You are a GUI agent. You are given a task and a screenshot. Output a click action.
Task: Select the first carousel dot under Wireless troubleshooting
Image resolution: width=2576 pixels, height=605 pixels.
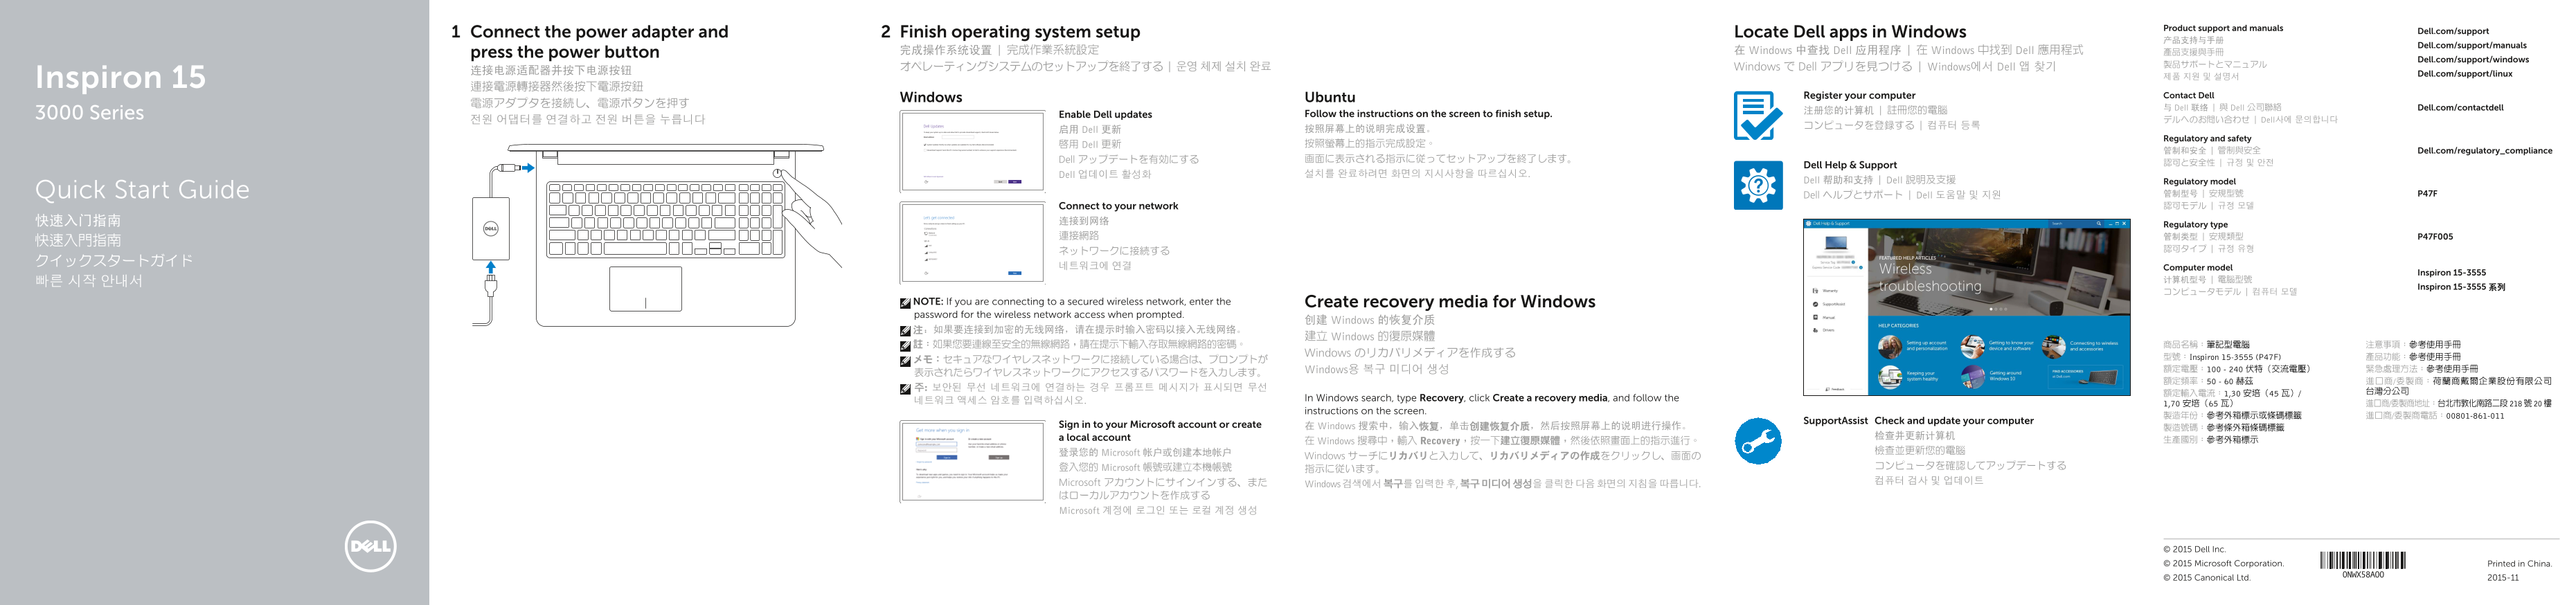[1991, 309]
